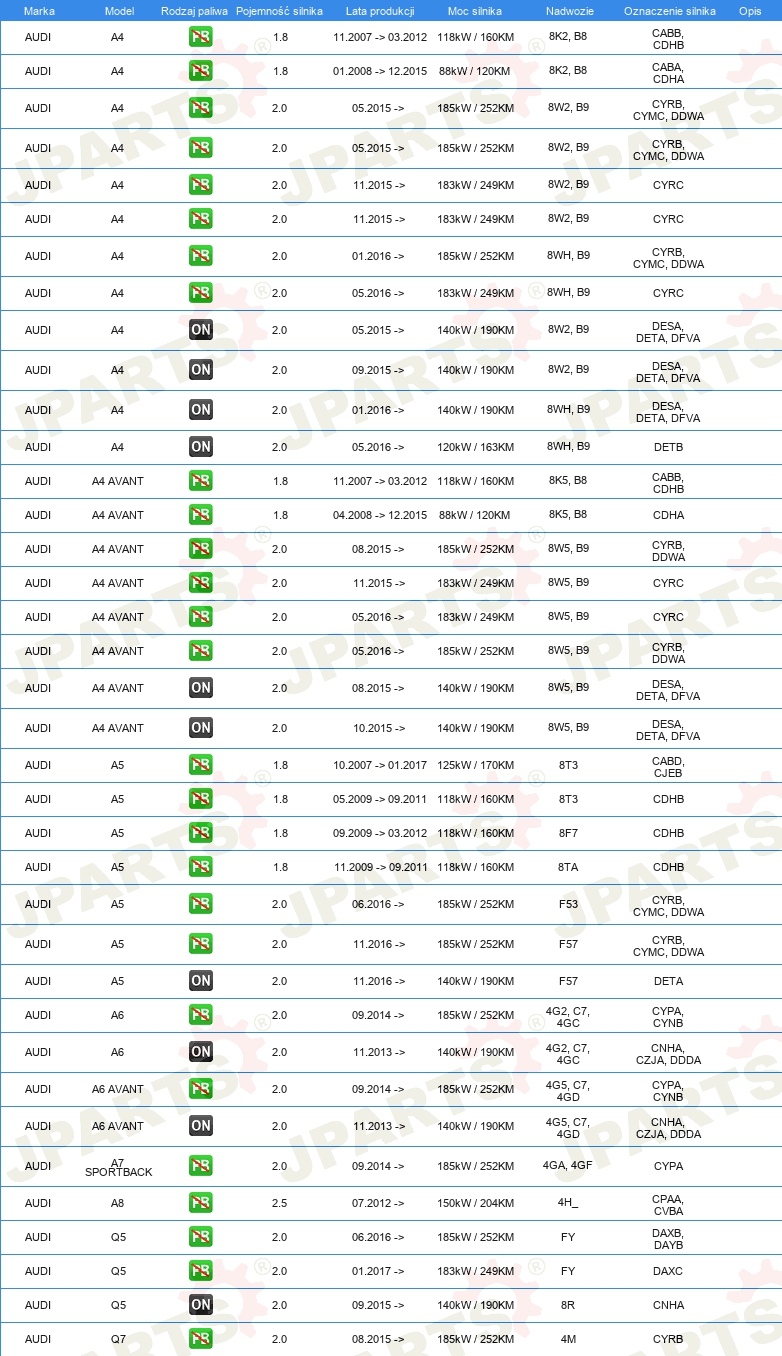The width and height of the screenshot is (782, 1356).
Task: Click petrol icon in A4 11.2007 118kW row
Action: [x=201, y=38]
